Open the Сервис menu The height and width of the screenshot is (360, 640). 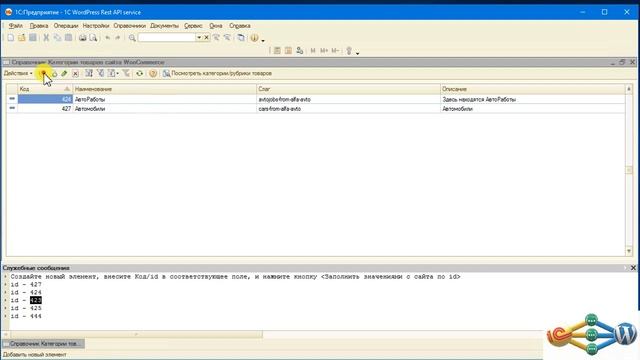(193, 25)
